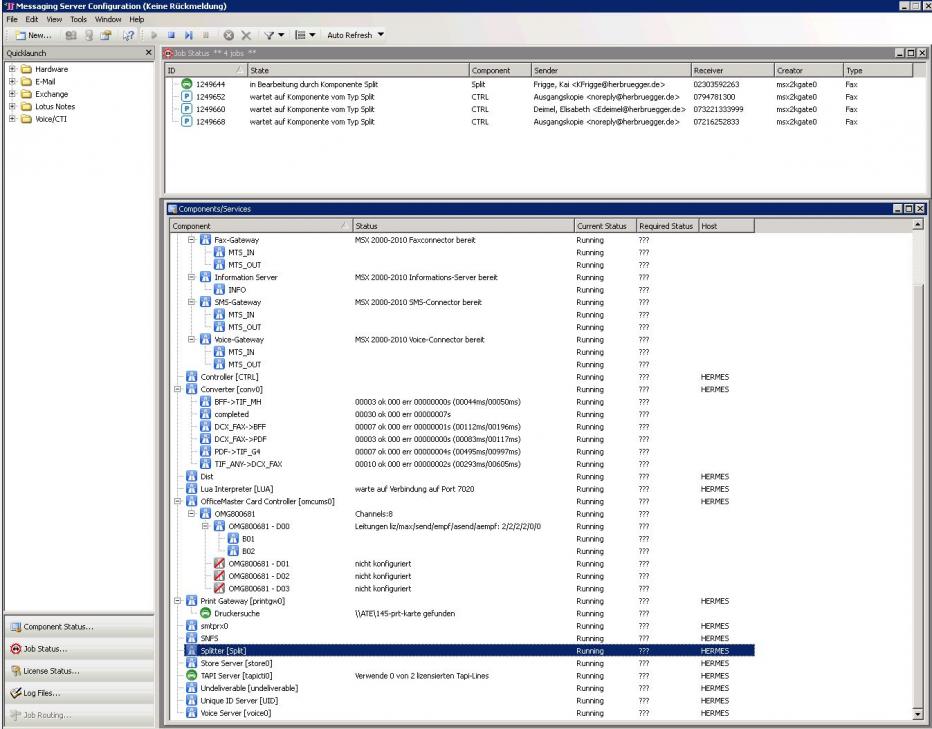Click the circled cancel icon in toolbar
This screenshot has width=932, height=729.
[x=228, y=35]
